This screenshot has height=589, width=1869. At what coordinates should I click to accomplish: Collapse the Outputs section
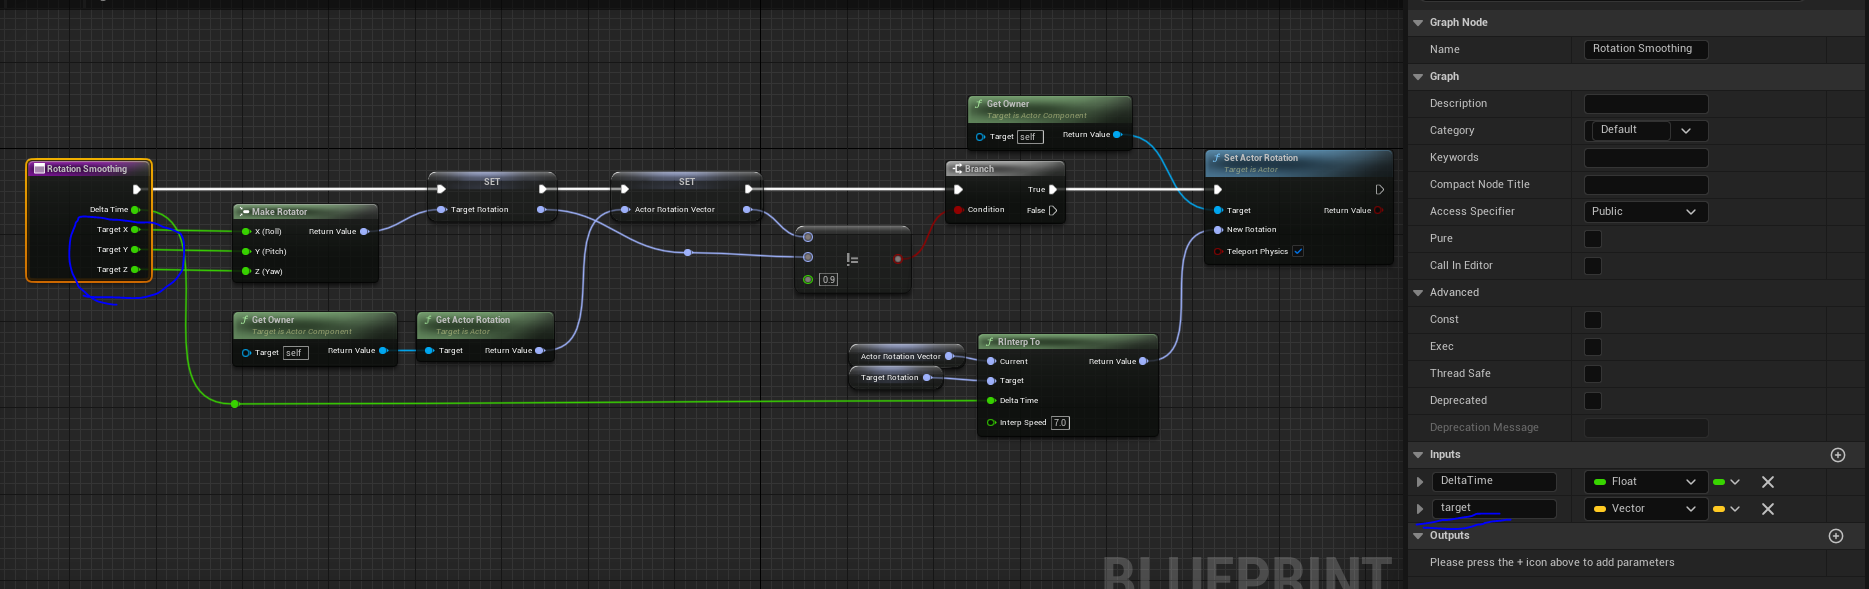click(1418, 536)
